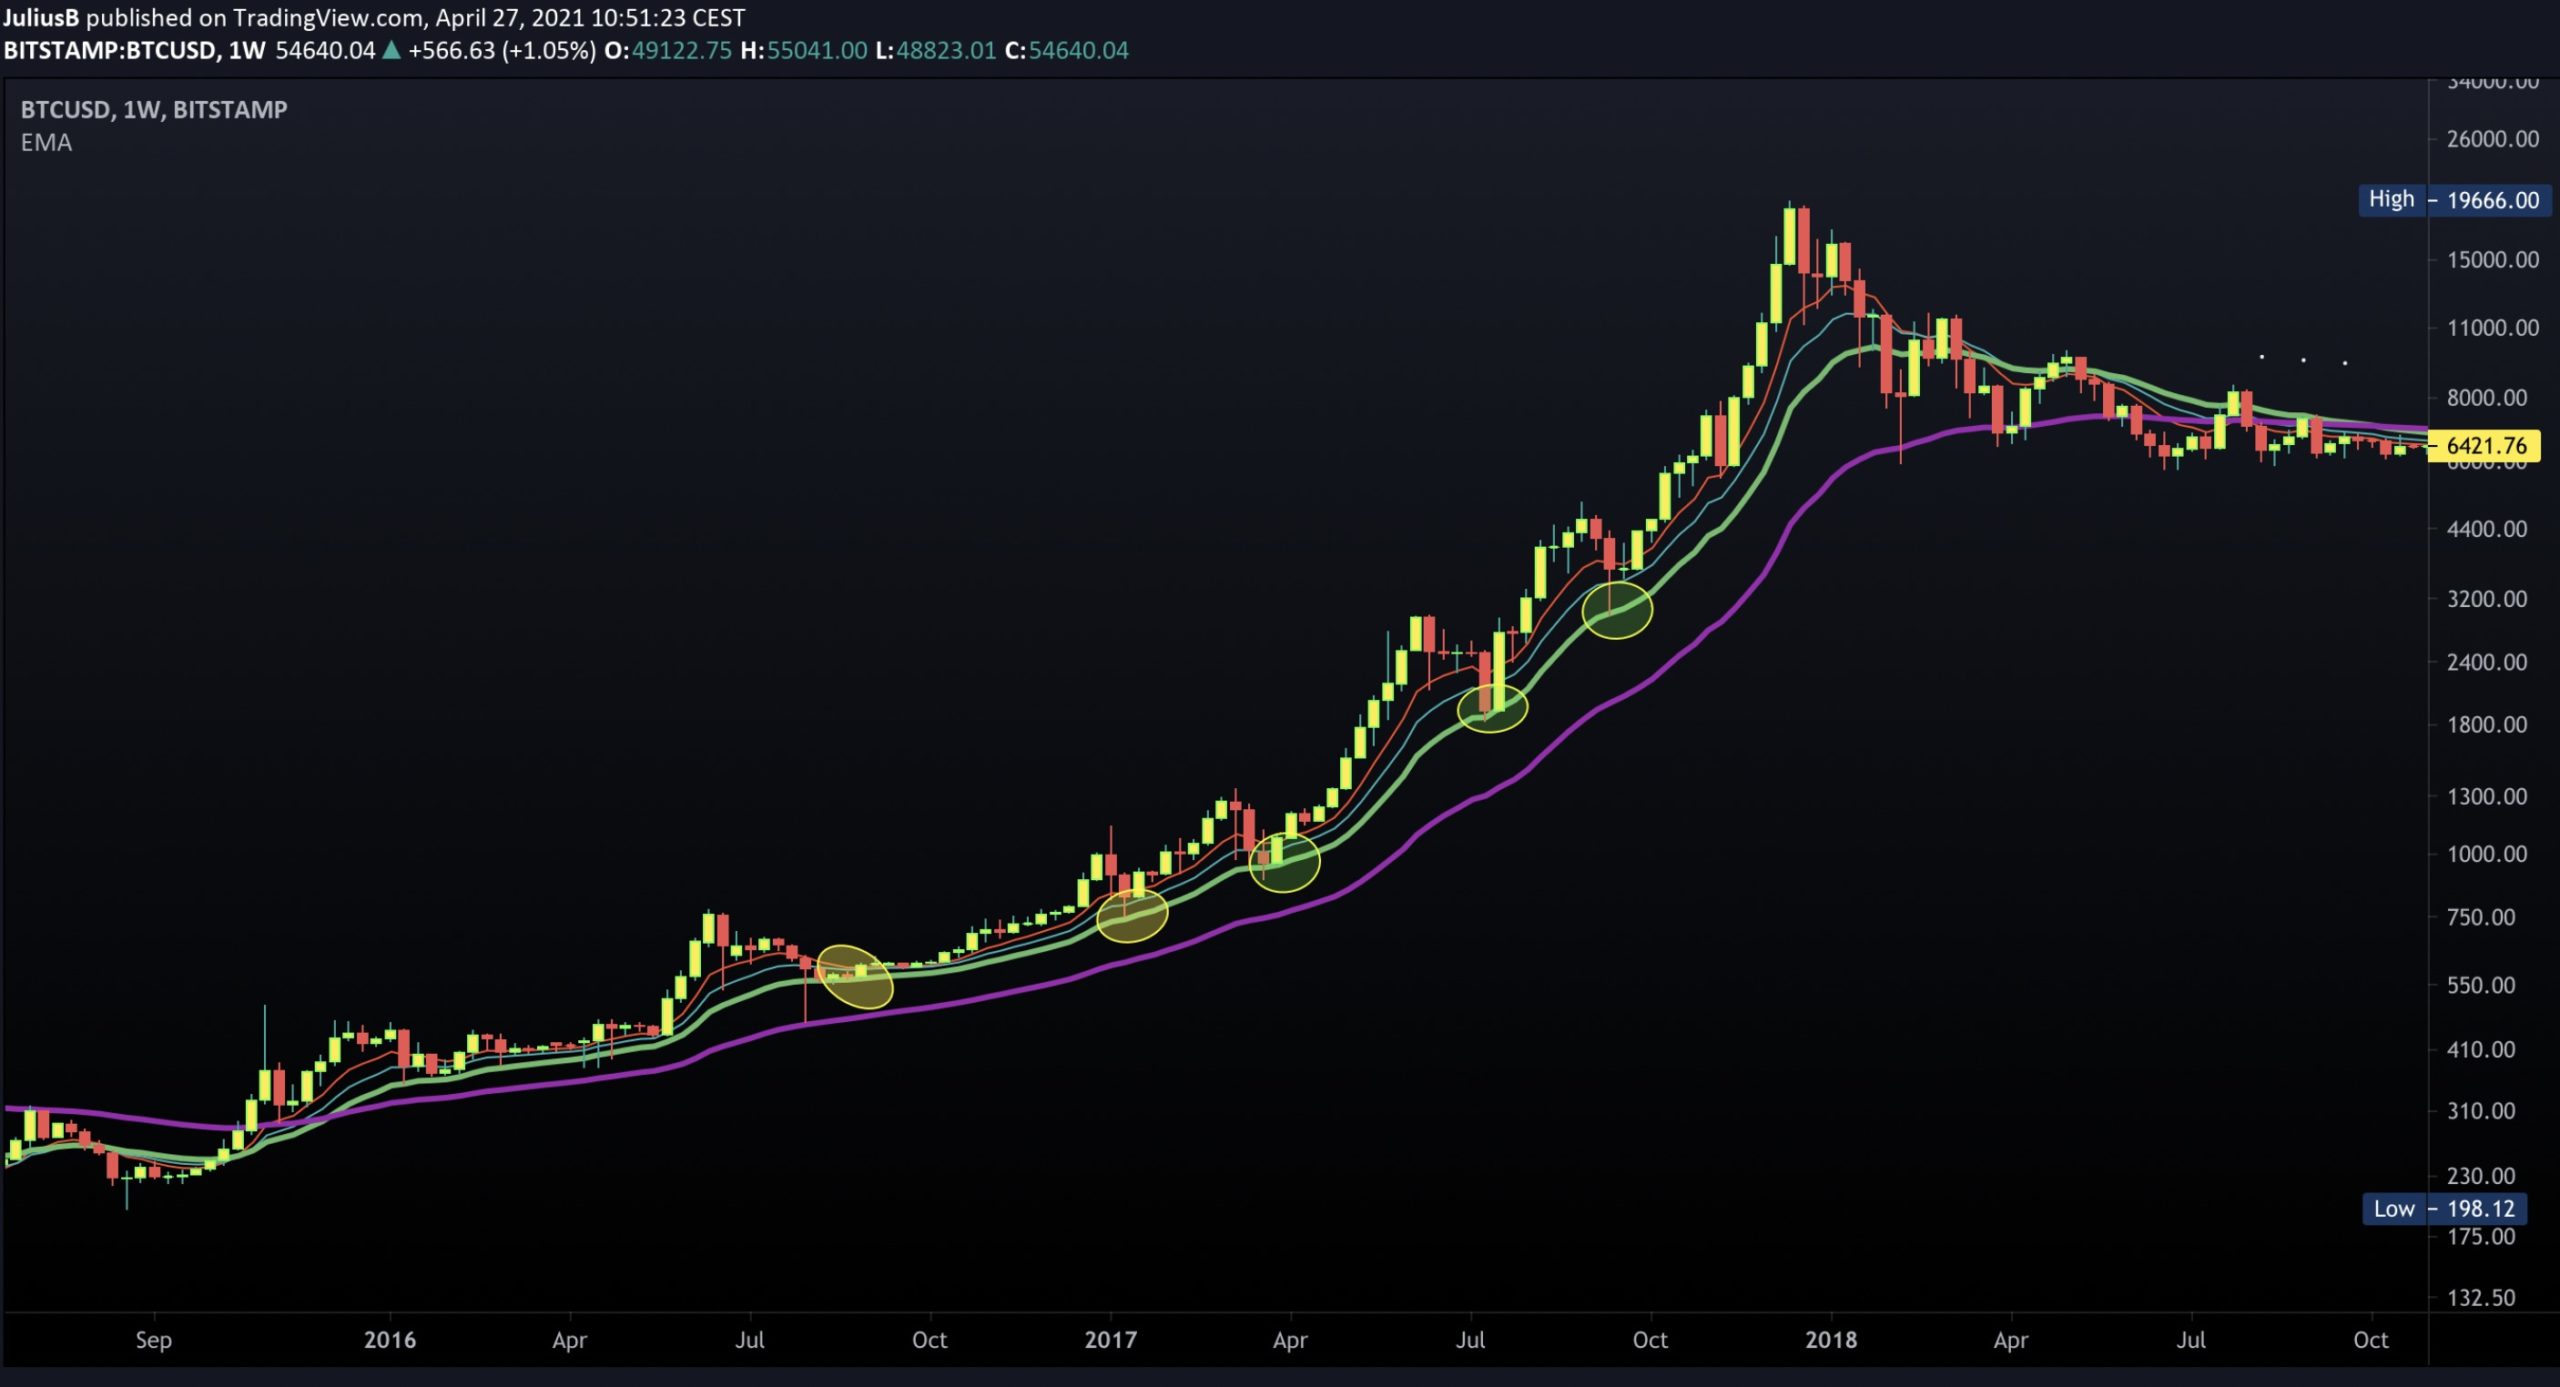The image size is (2560, 1387).
Task: Click the low value L:48823.01
Action: click(x=935, y=50)
